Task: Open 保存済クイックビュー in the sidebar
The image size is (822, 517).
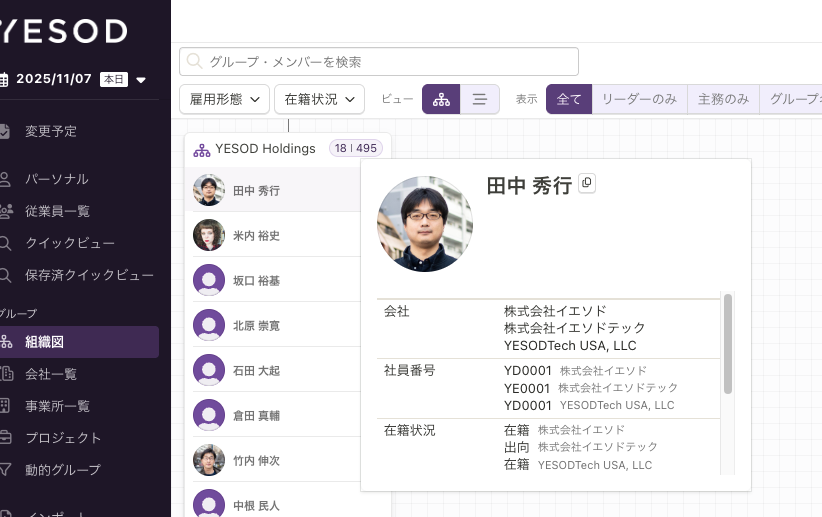Action: coord(89,275)
